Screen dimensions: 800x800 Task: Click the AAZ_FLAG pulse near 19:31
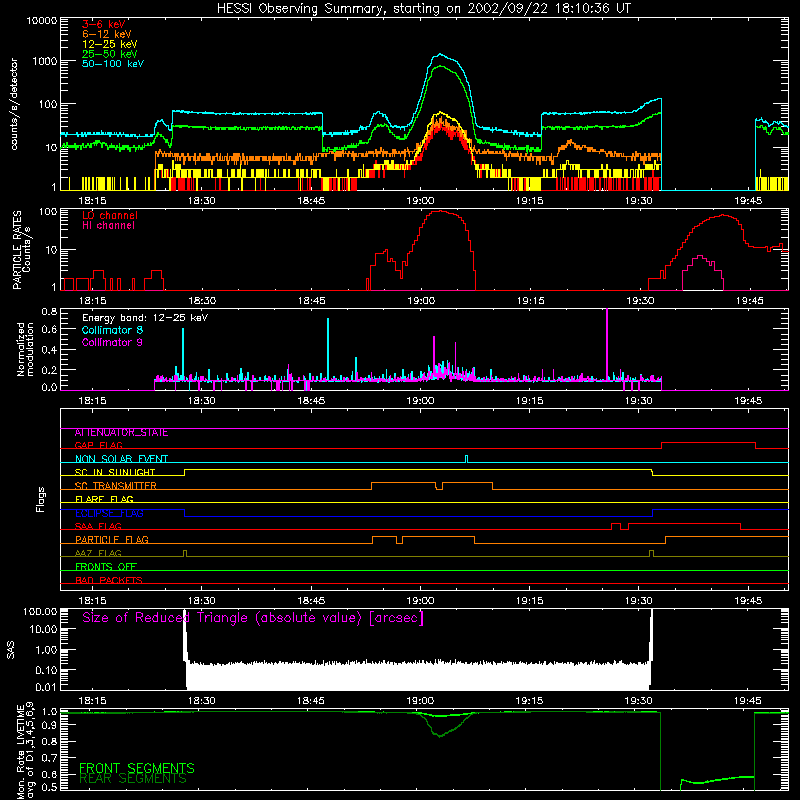(651, 553)
